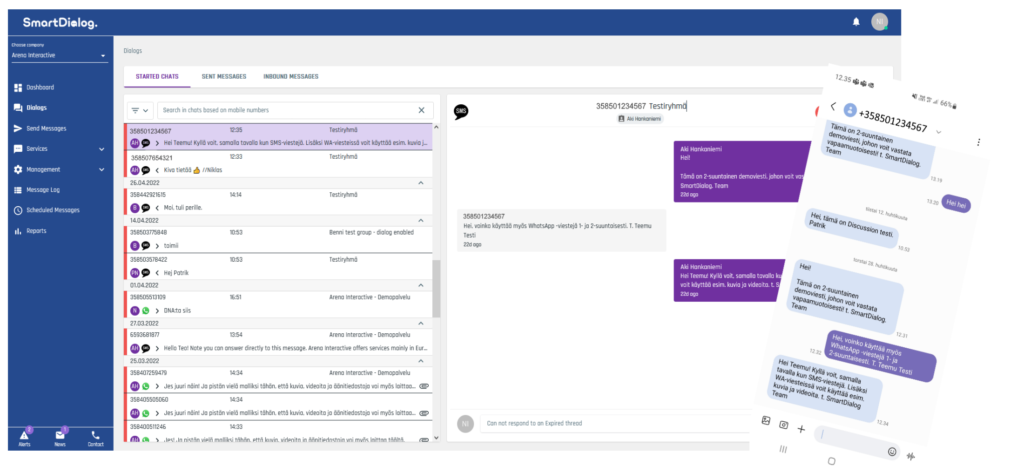Viewport: 1024px width, 466px height.
Task: Click the chat list scroll down arrow
Action: pos(436,438)
